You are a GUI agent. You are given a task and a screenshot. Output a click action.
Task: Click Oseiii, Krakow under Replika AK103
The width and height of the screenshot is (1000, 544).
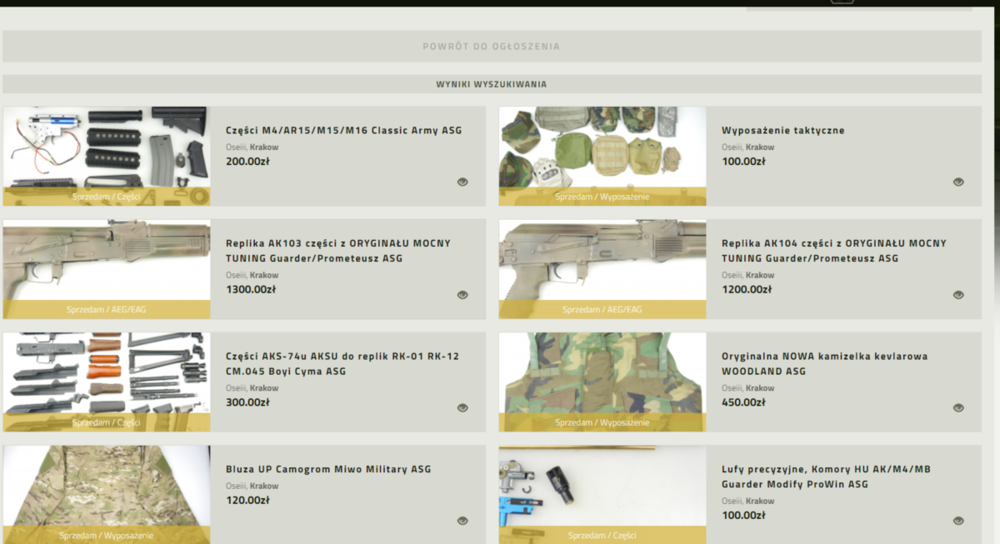(252, 275)
